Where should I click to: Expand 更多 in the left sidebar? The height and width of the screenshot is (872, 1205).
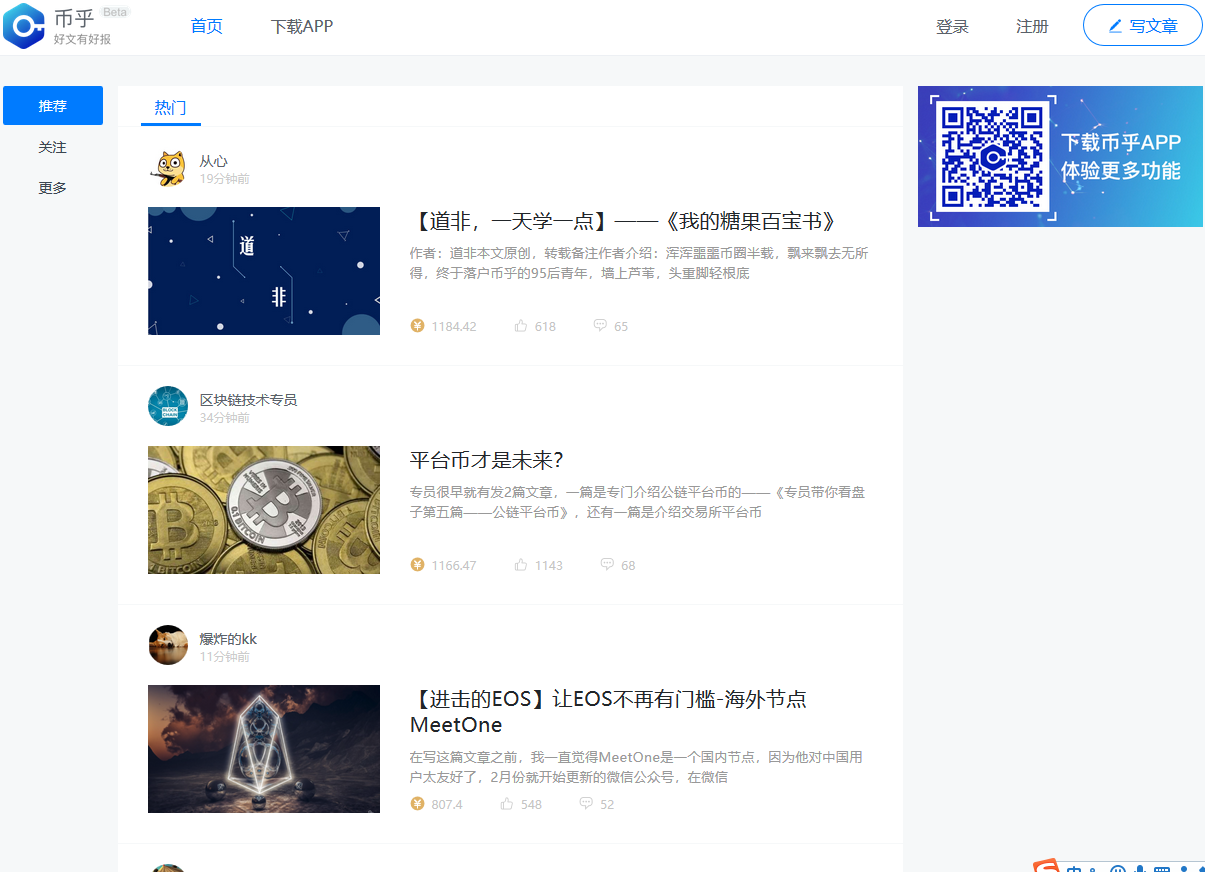coord(52,187)
